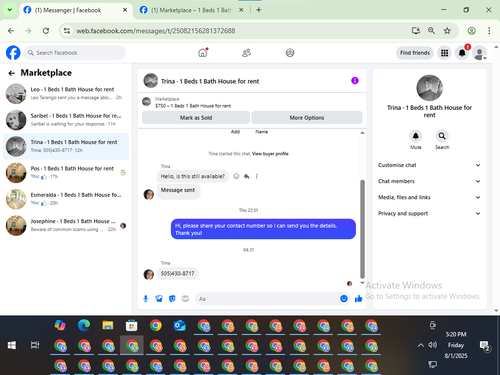Open File Explorer from taskbar
The height and width of the screenshot is (375, 500).
pyautogui.click(x=108, y=325)
